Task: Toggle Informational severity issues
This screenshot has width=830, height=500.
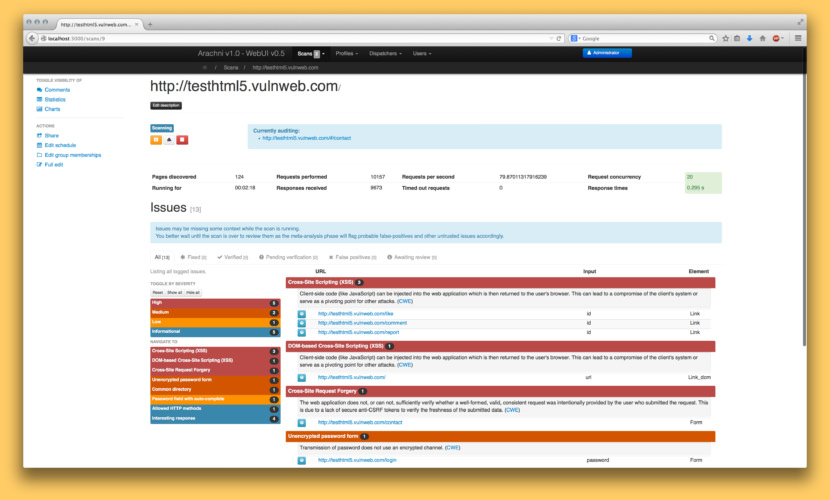Action: pos(215,332)
